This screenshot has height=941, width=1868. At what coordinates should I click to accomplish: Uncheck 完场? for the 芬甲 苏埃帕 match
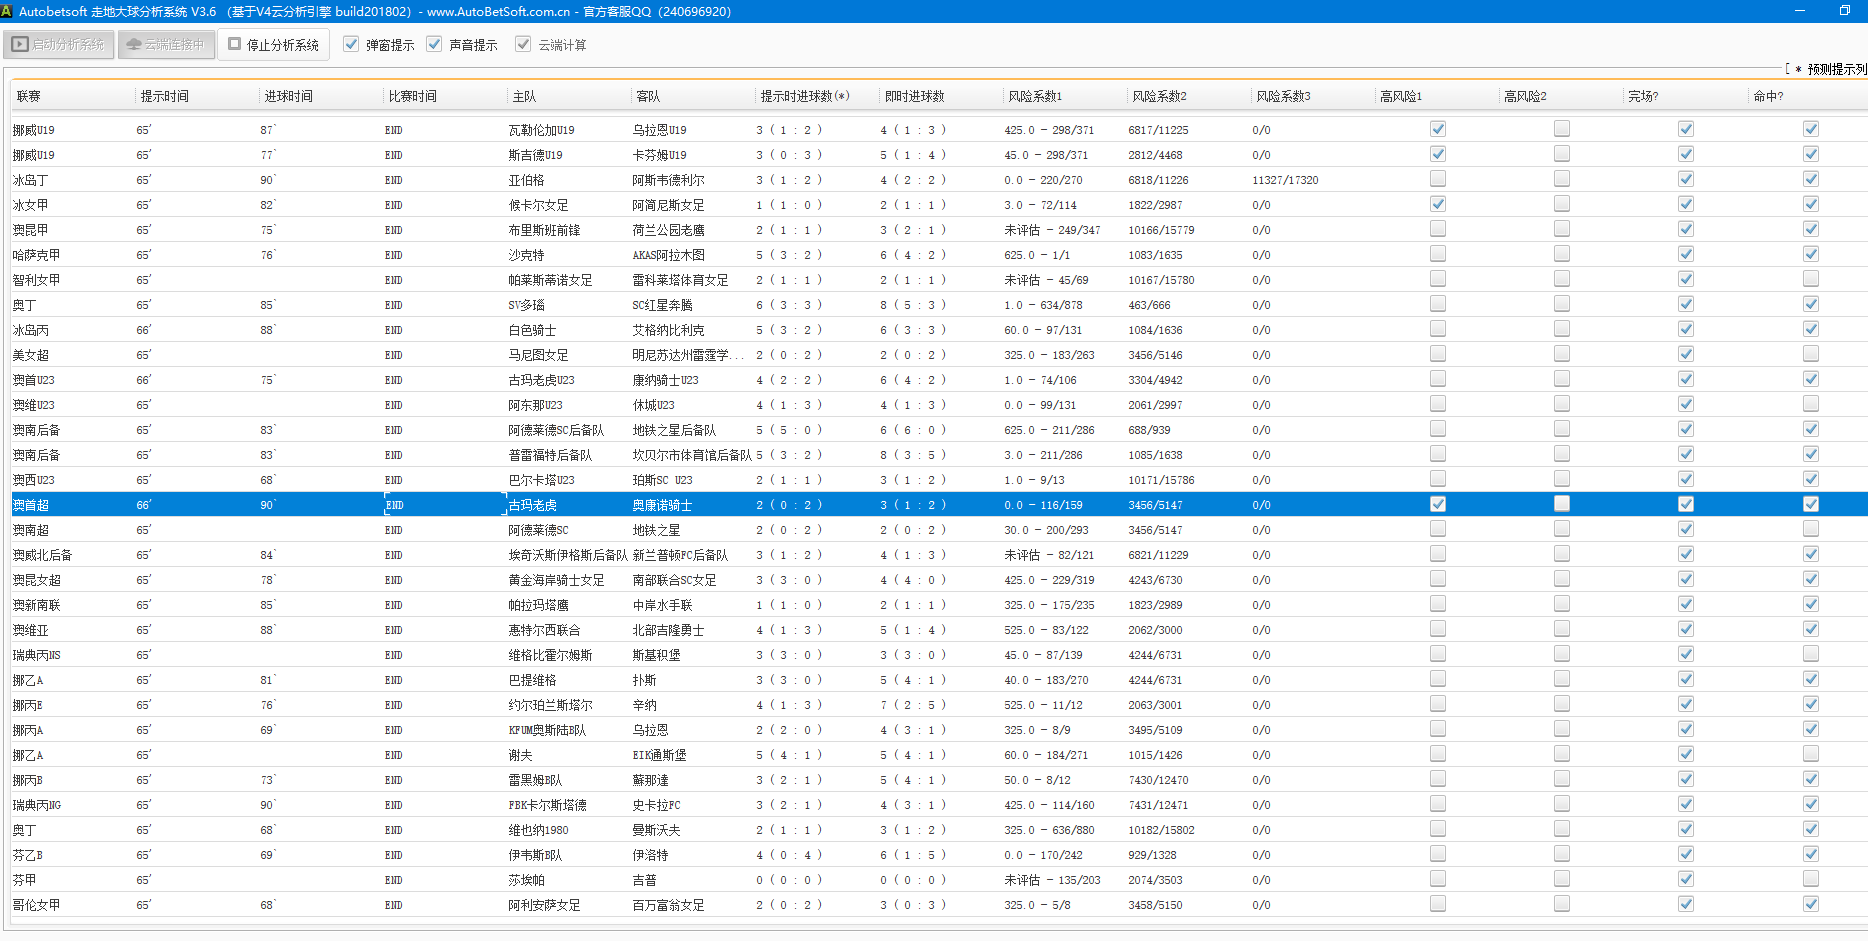pos(1686,879)
